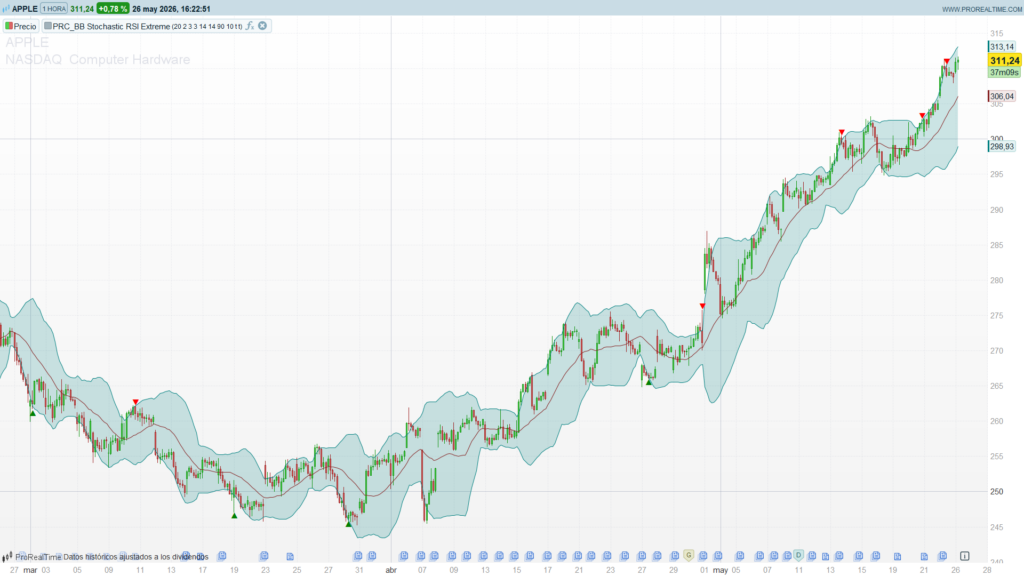Click the green buy signal at chart start
Screen dimensions: 1024x576
point(33,413)
